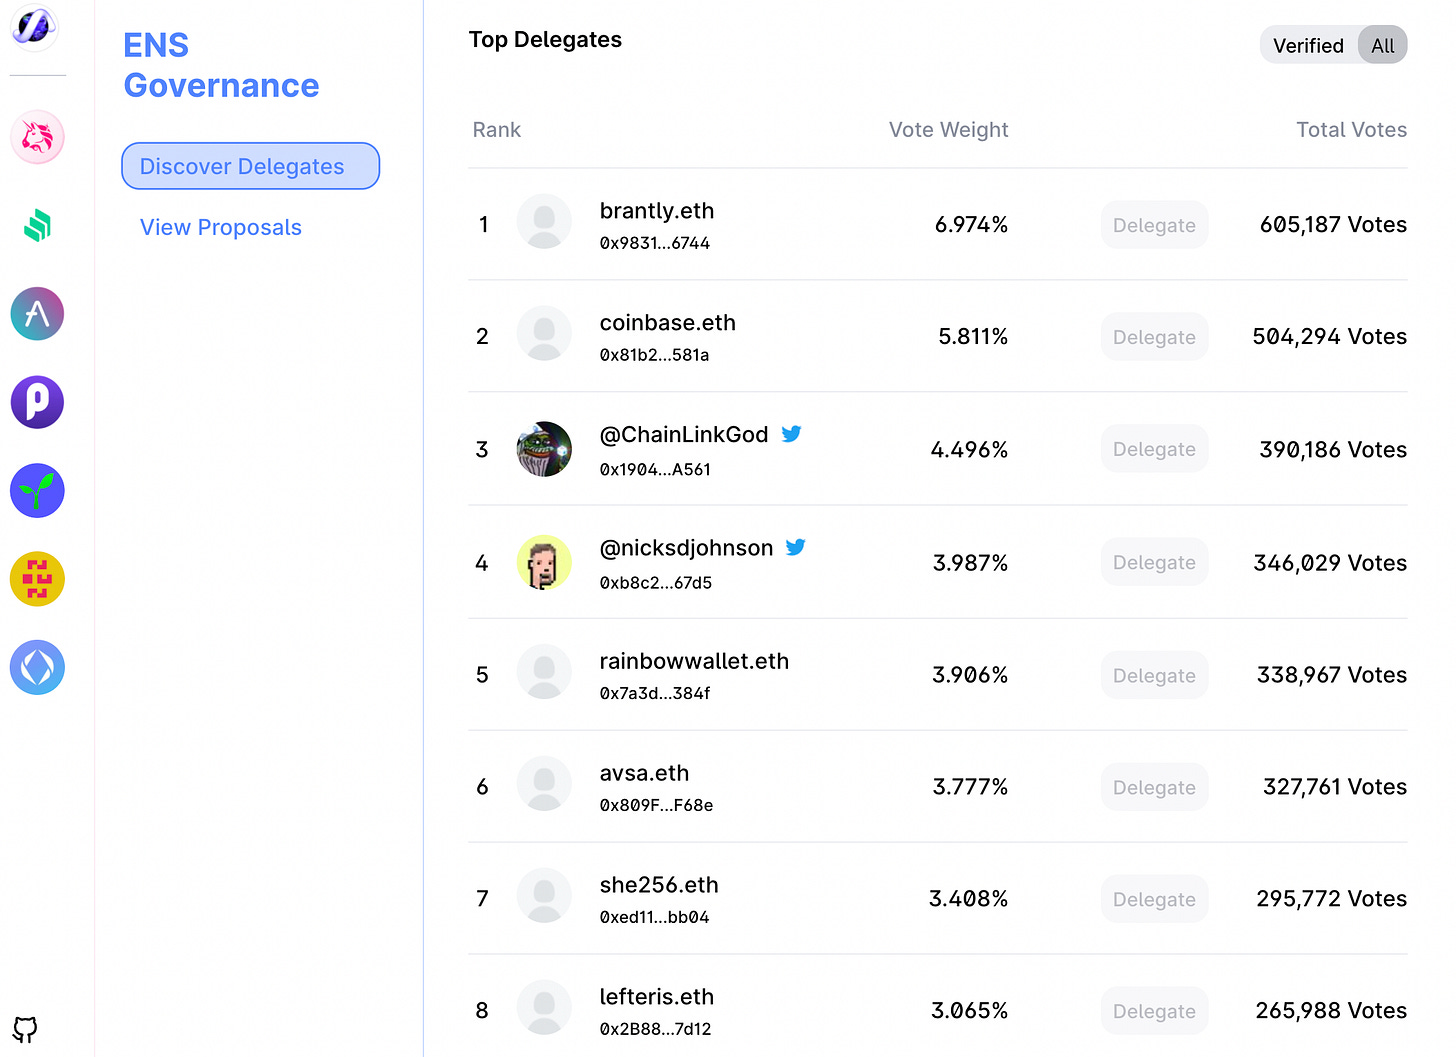Click address 0x2B88...7d12
The image size is (1456, 1057).
(655, 1029)
